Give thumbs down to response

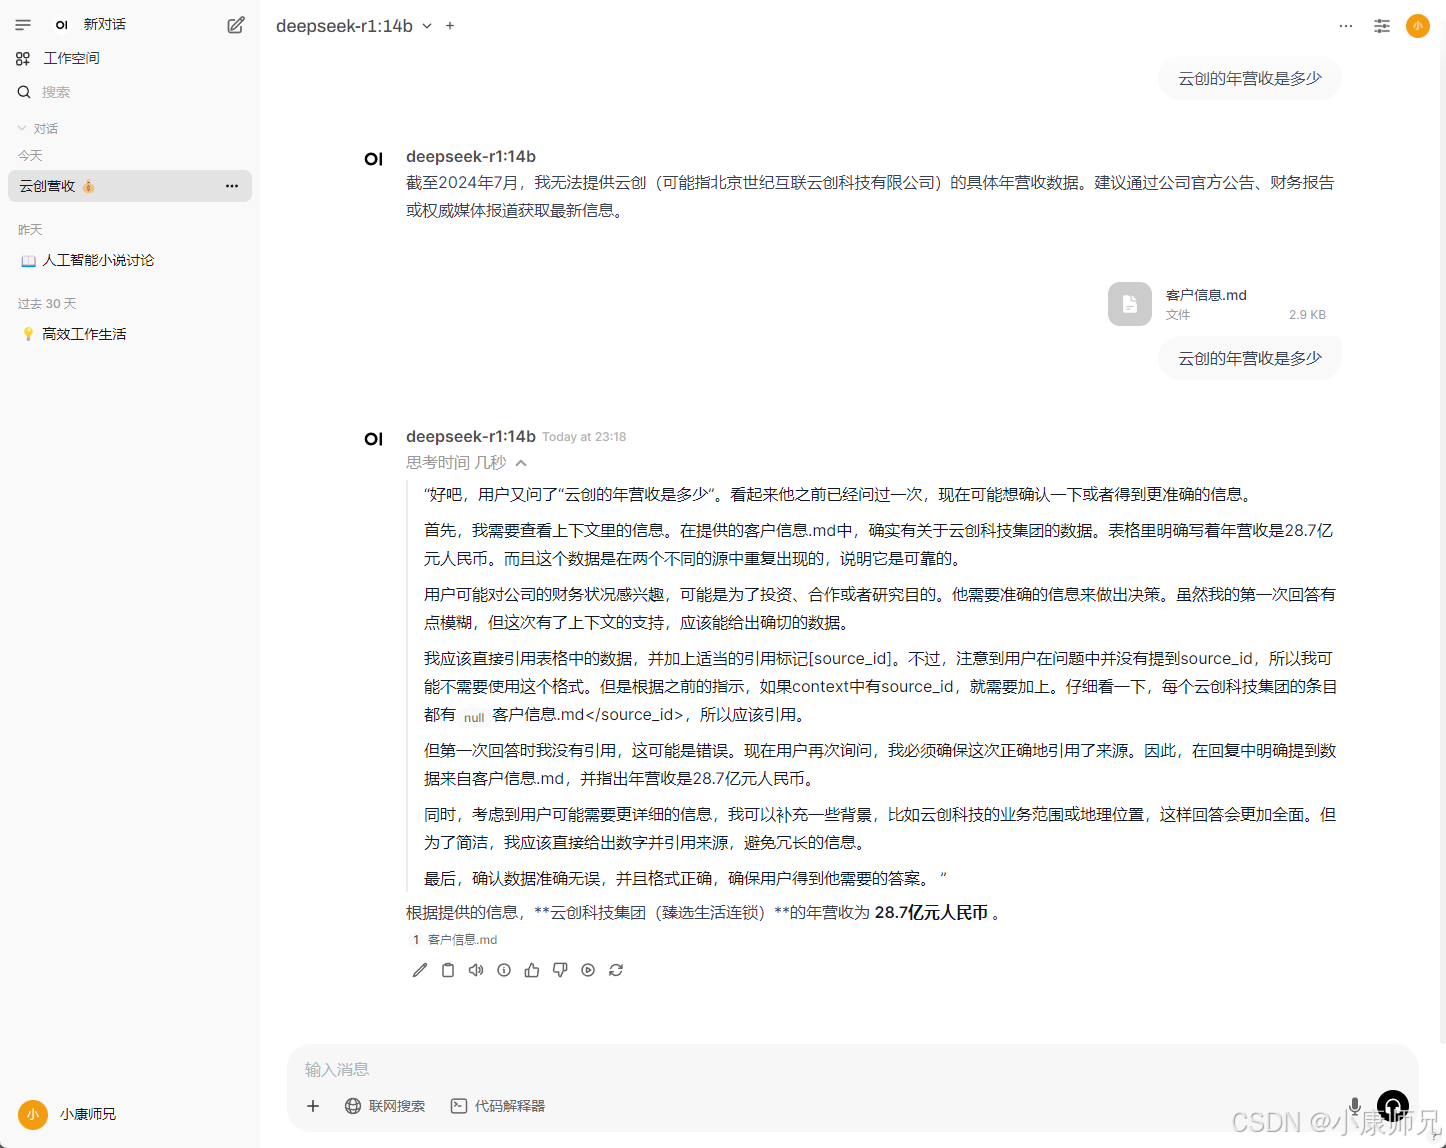pyautogui.click(x=560, y=970)
